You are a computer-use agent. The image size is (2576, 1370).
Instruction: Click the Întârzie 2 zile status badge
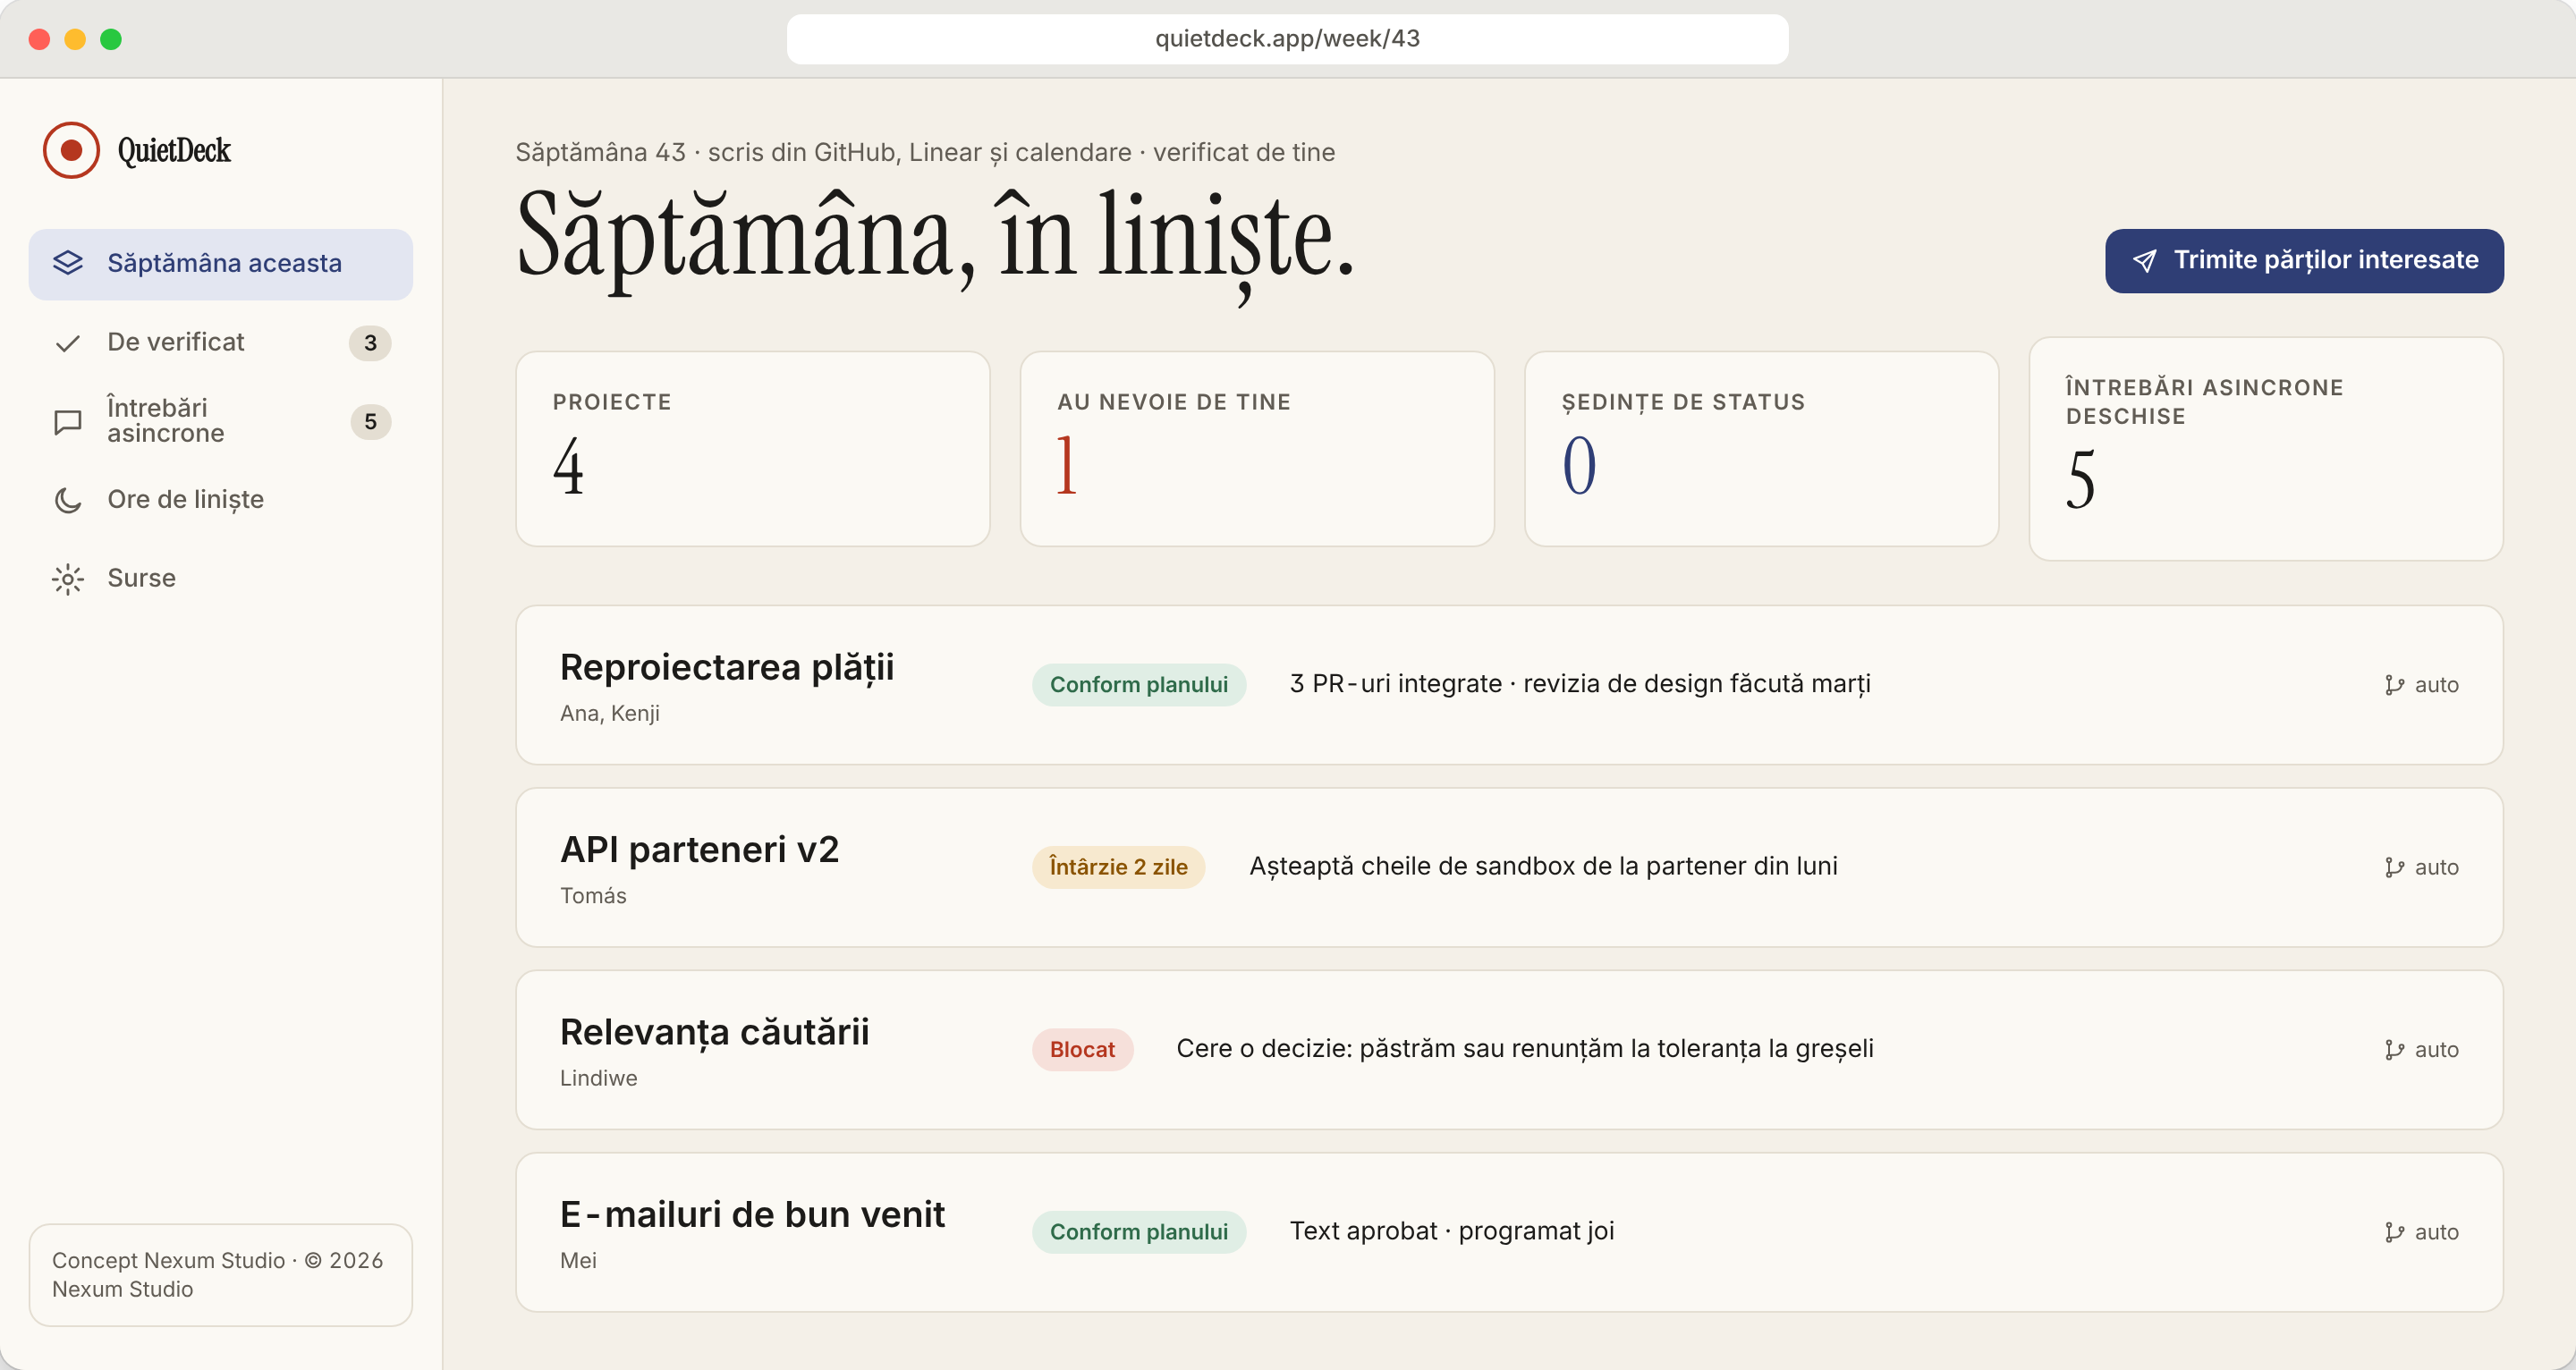1118,868
